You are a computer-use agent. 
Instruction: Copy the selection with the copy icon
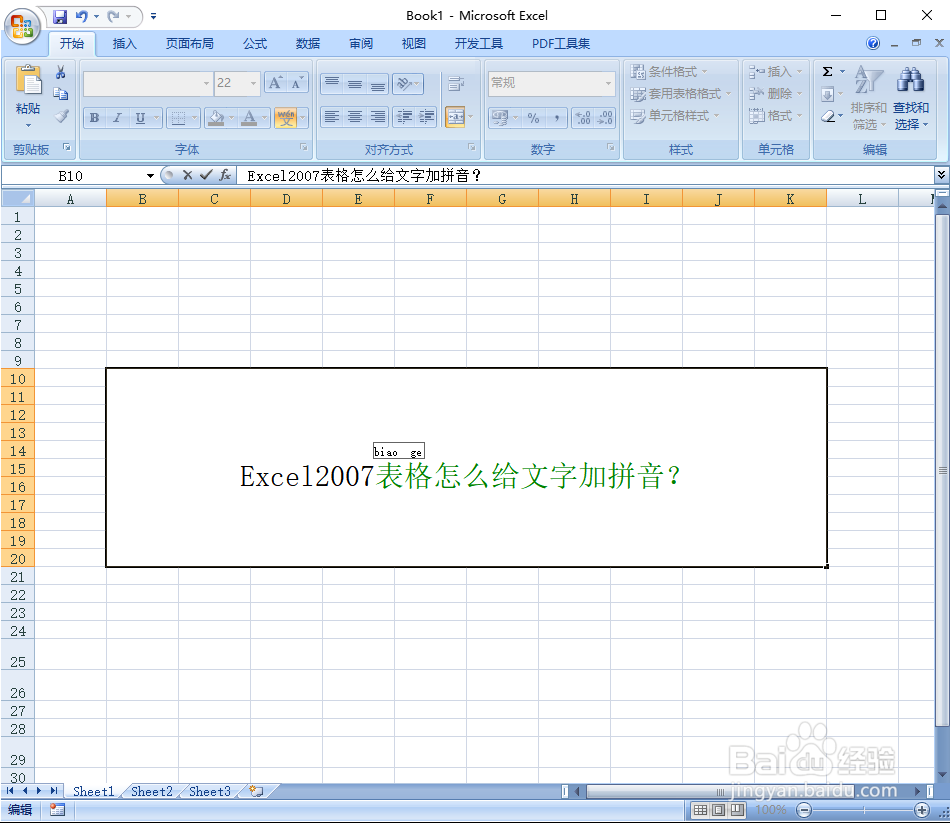61,94
